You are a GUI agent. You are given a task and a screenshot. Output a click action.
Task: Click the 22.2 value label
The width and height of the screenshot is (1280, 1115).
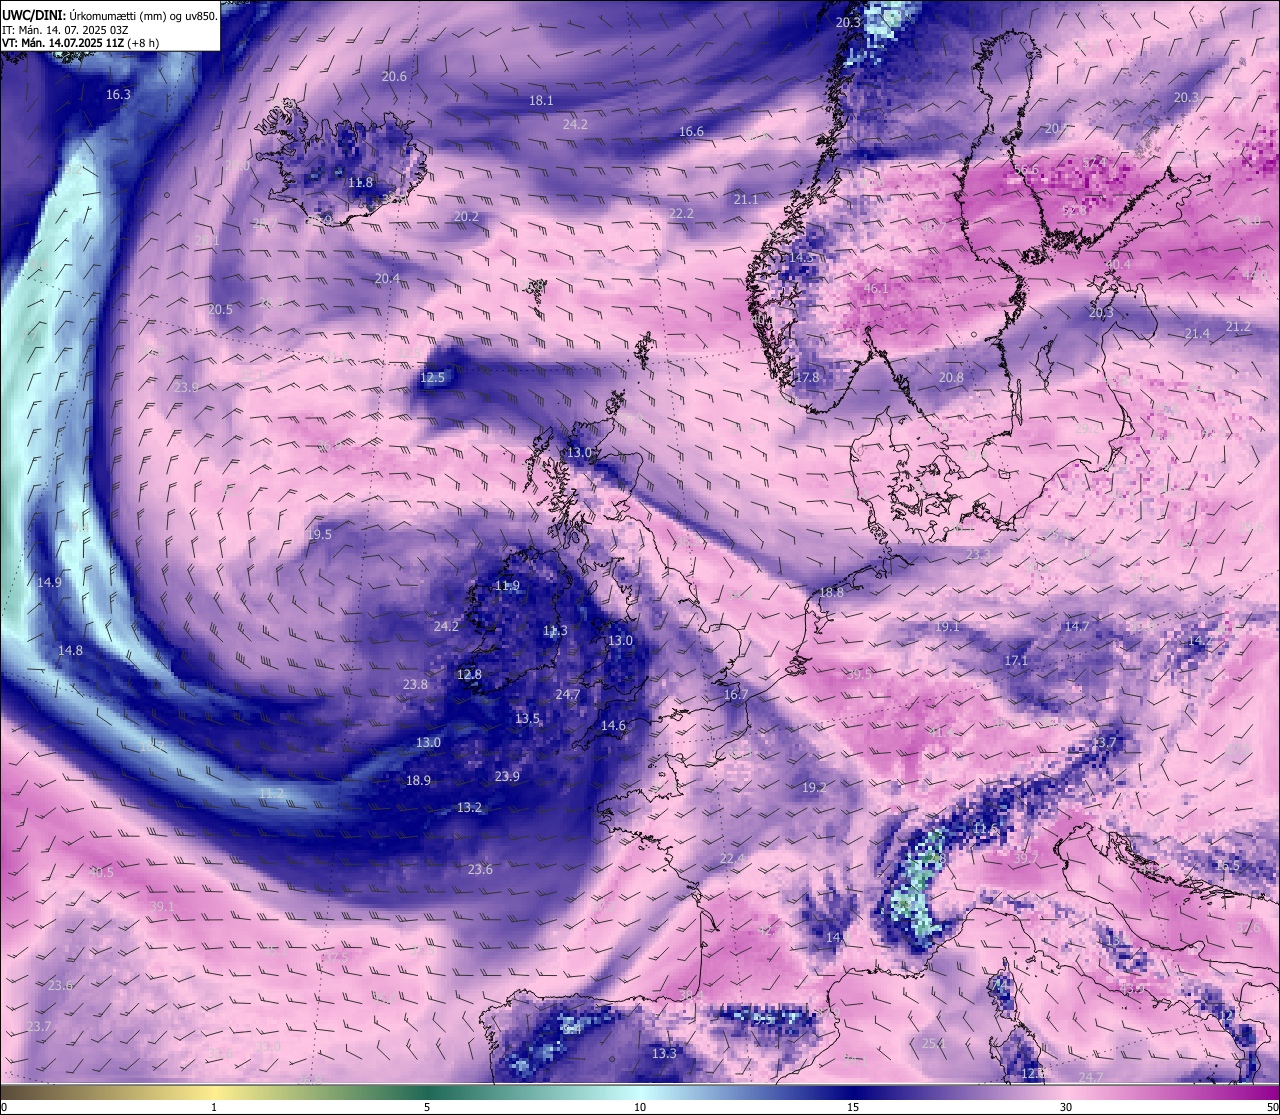(x=681, y=213)
